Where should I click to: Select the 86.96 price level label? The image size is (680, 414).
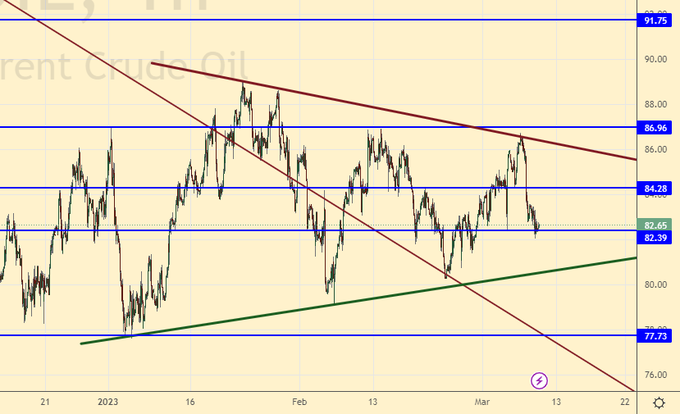656,128
